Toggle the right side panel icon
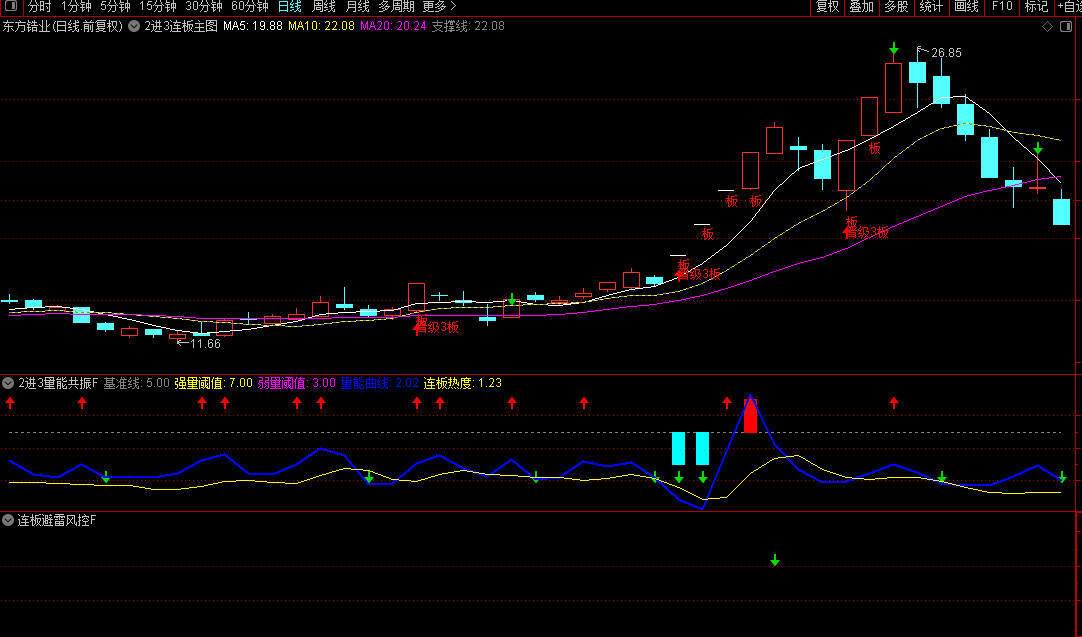Viewport: 1082px width, 637px height. 1066,26
